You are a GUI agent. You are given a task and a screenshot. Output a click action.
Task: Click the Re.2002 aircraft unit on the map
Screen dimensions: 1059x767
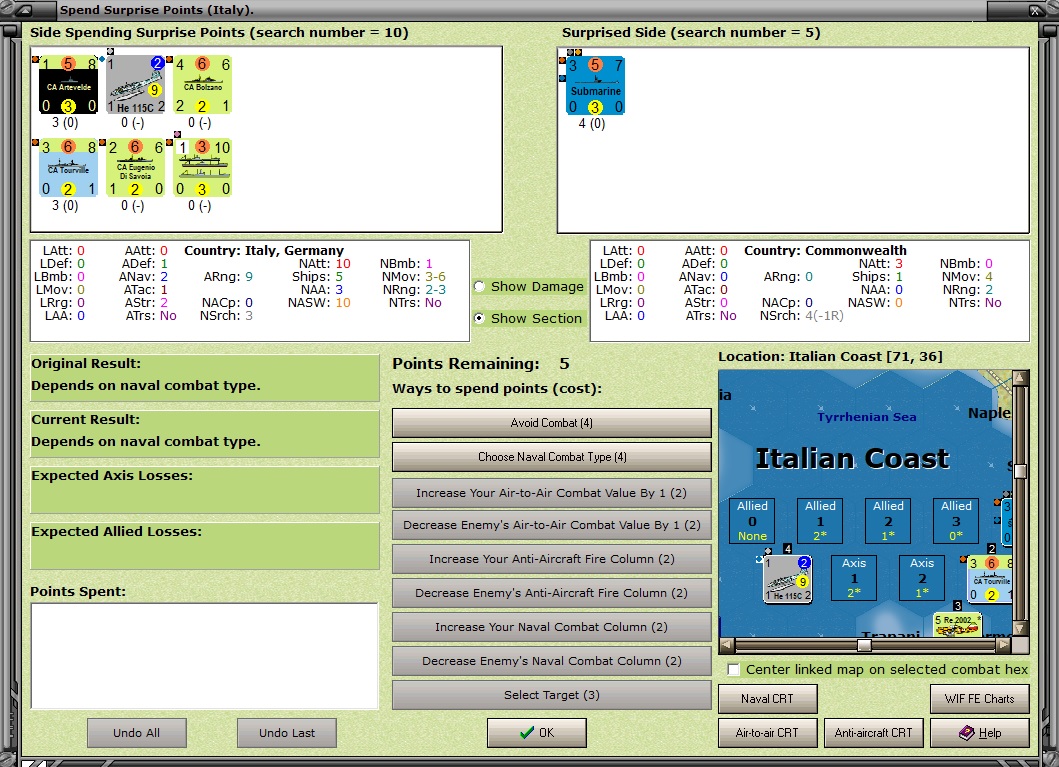(957, 625)
